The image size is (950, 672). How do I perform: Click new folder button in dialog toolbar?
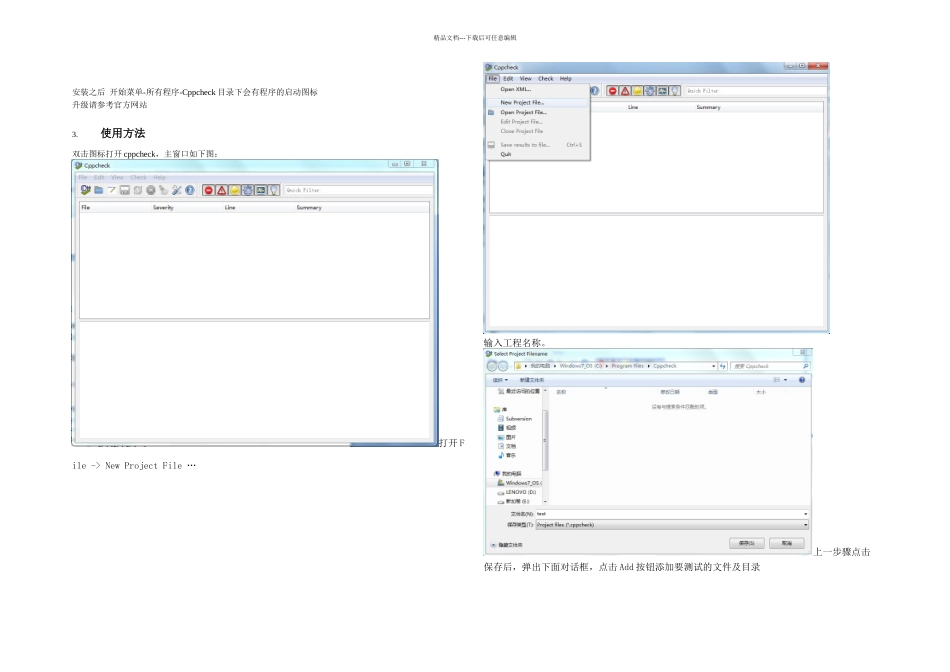click(532, 380)
